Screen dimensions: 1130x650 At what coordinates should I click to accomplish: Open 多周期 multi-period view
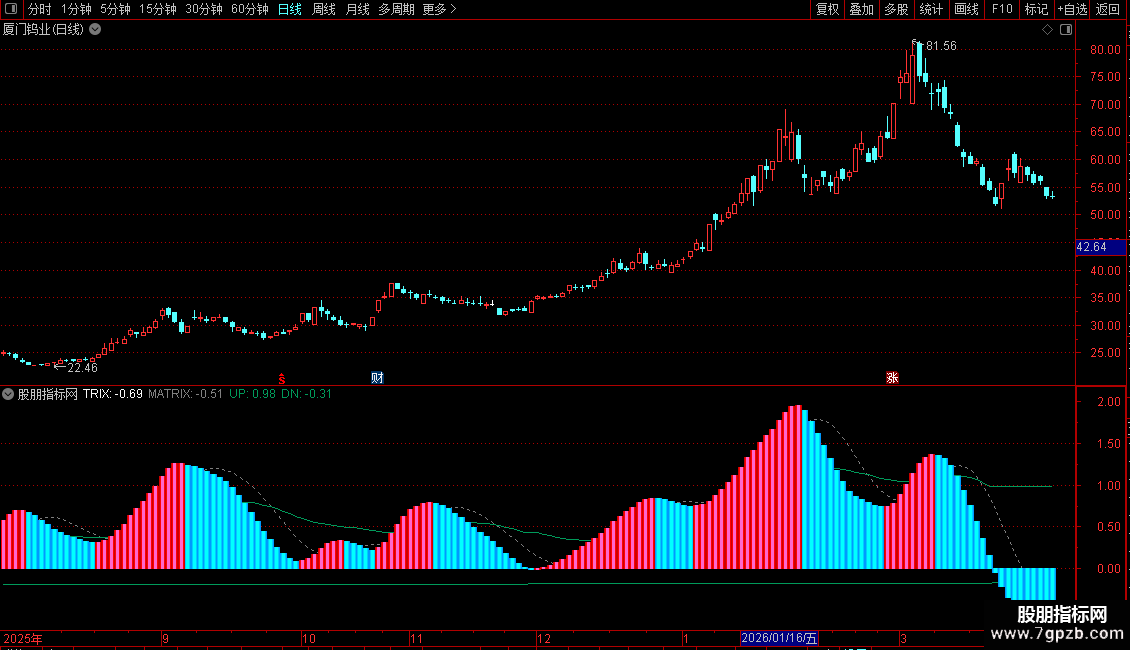pyautogui.click(x=396, y=9)
